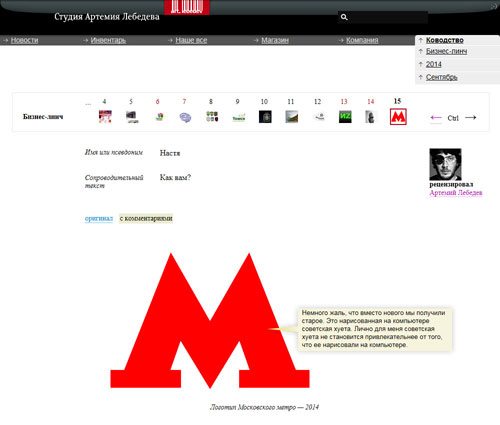
Task: Open the landscape thumbnail number 11
Action: pyautogui.click(x=292, y=117)
